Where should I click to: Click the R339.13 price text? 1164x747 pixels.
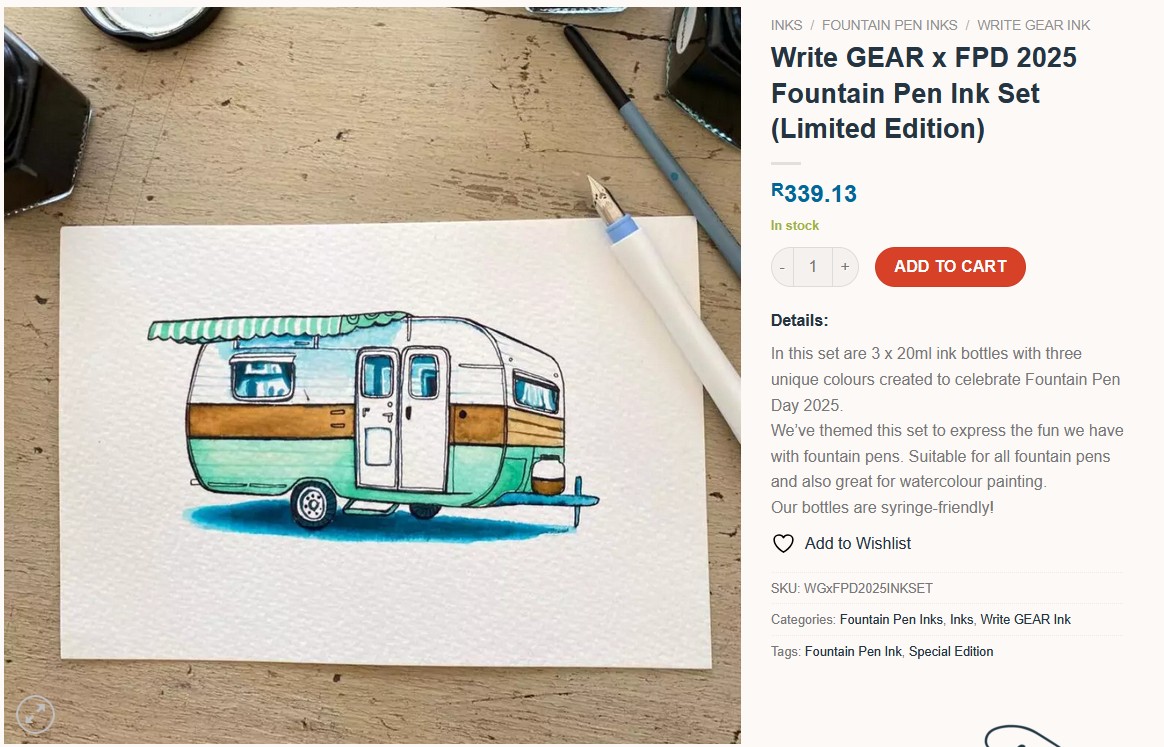[x=814, y=193]
